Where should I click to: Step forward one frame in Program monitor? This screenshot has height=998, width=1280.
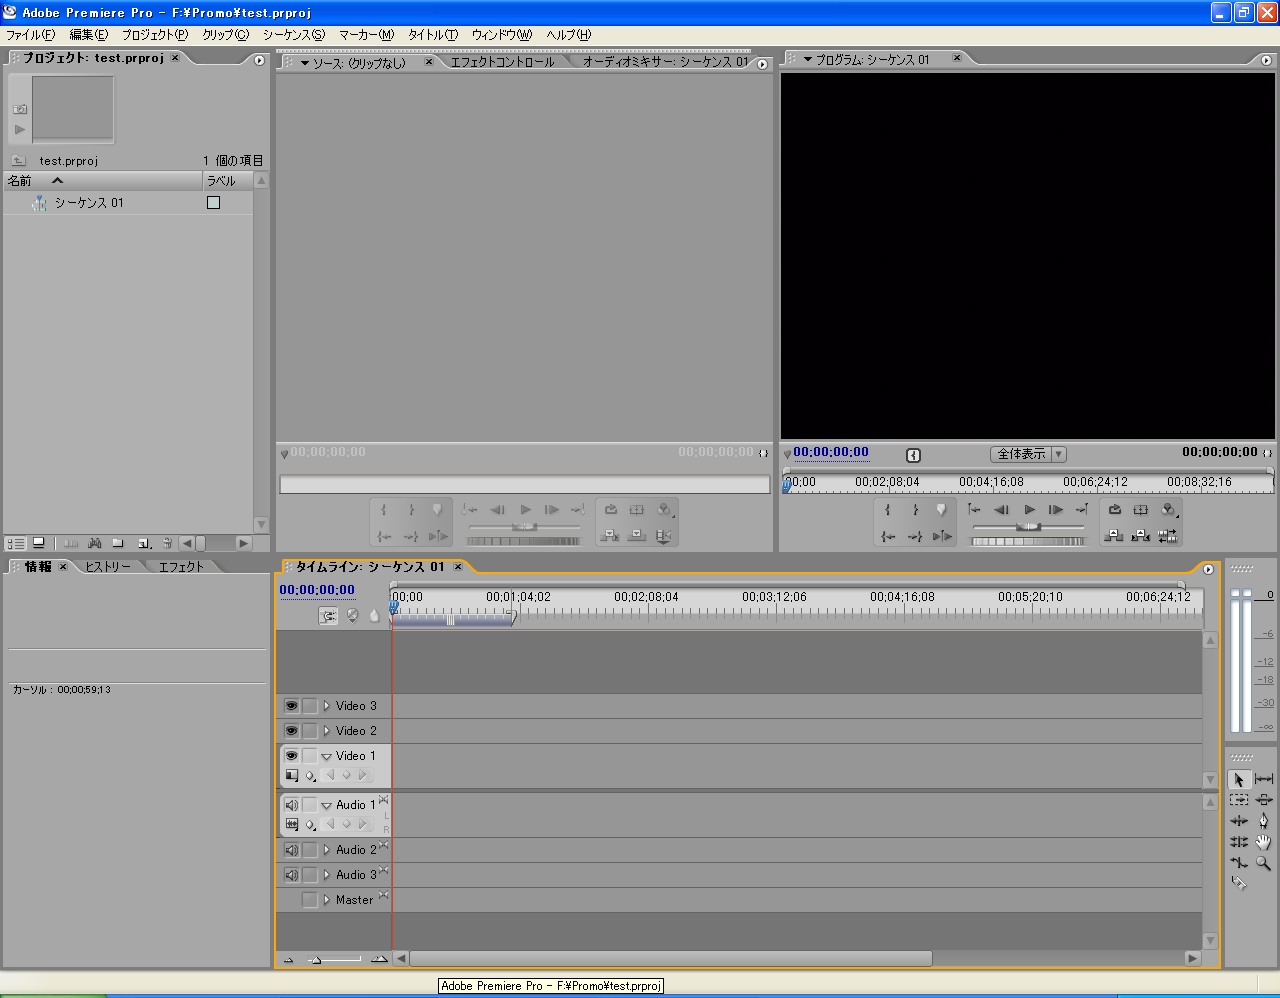[1055, 510]
